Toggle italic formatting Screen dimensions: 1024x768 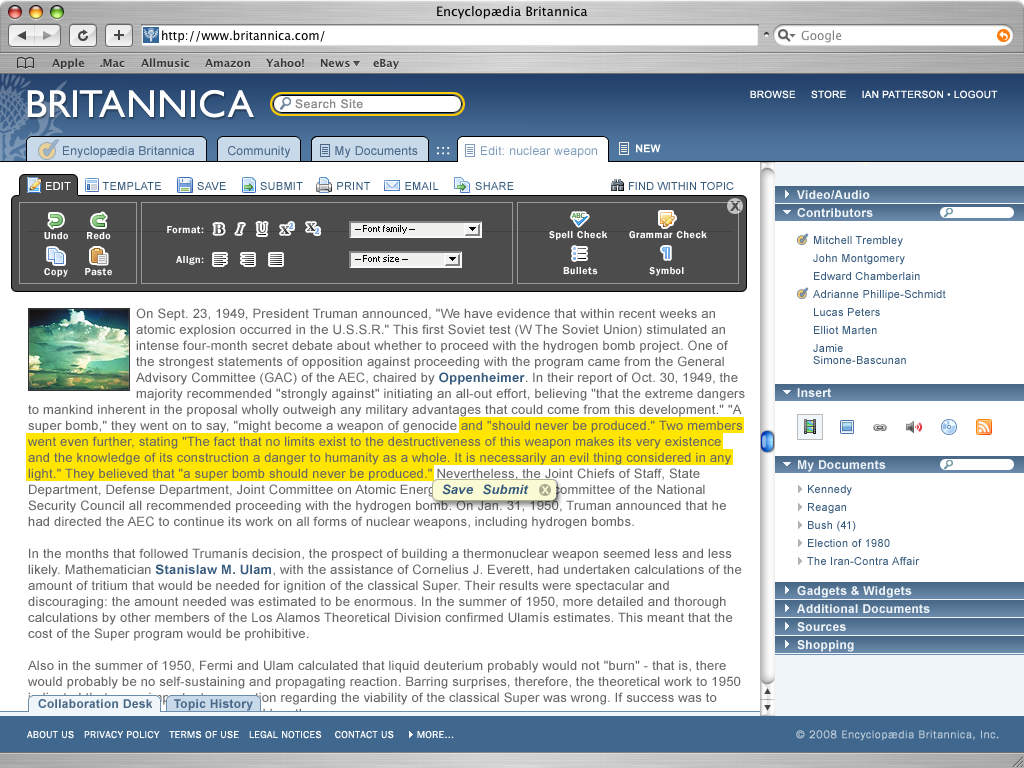click(240, 229)
